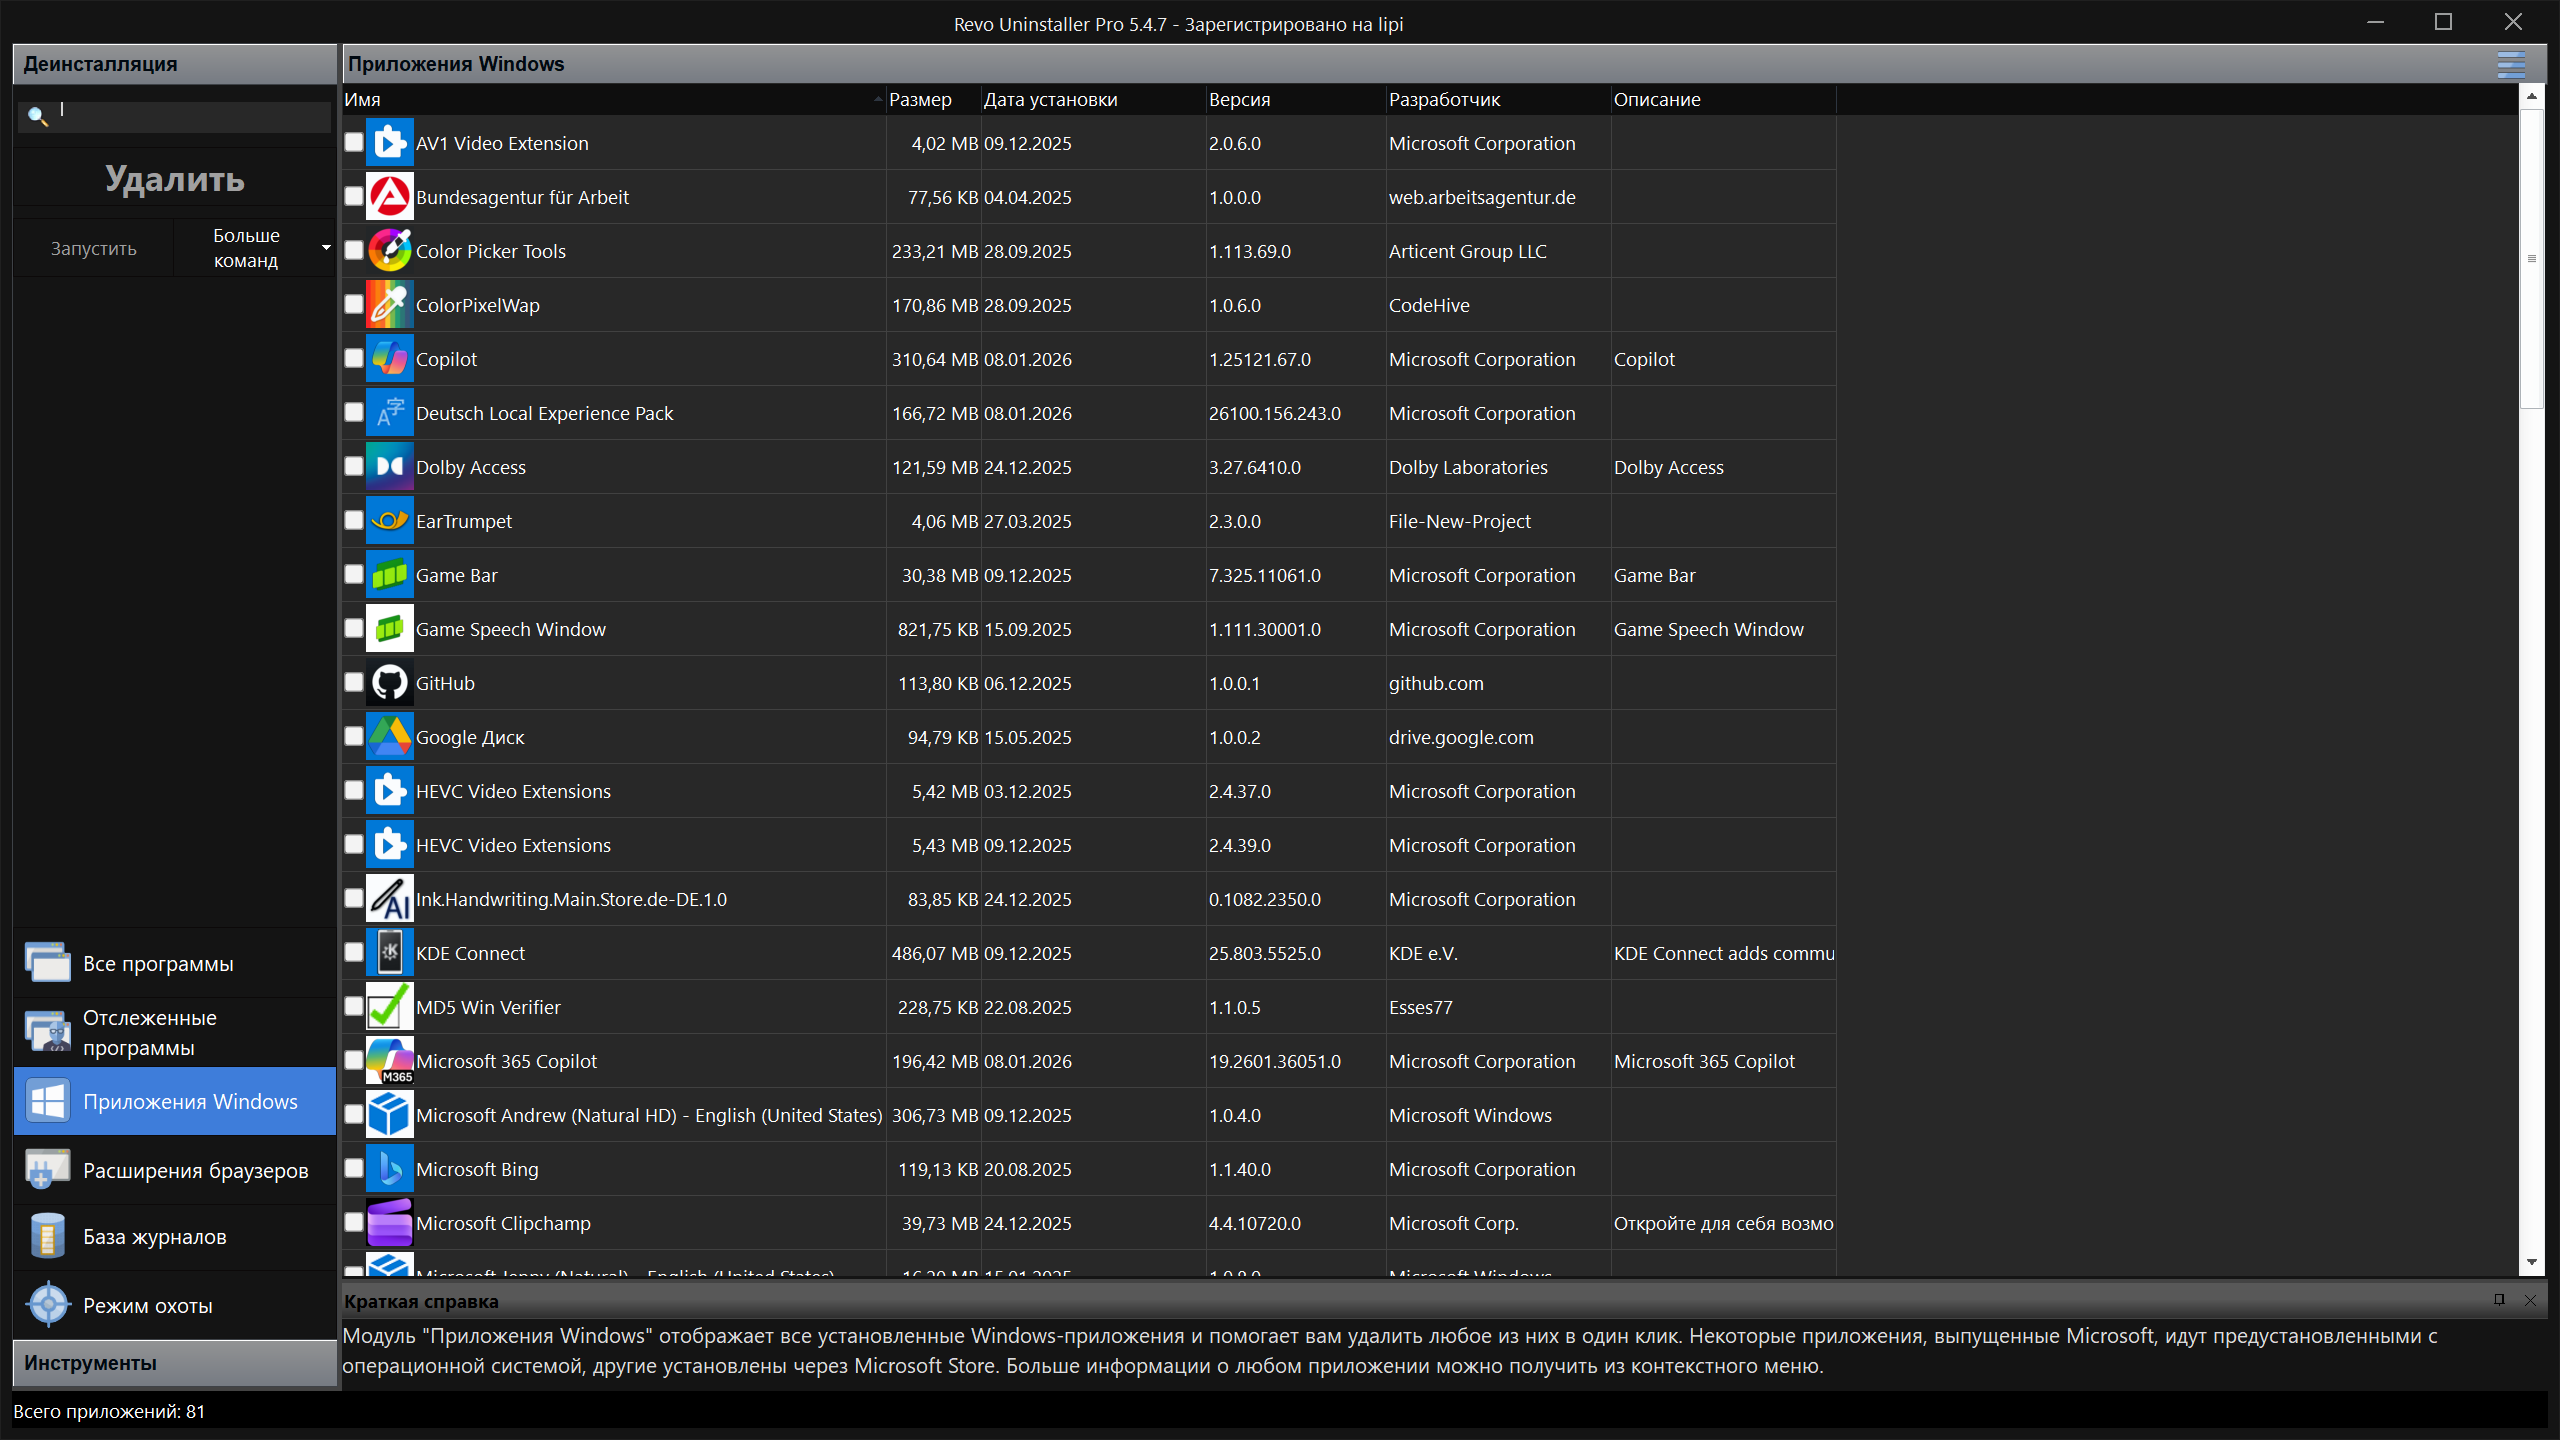The width and height of the screenshot is (2560, 1440).
Task: Click the Dolby Access app icon
Action: pos(389,467)
